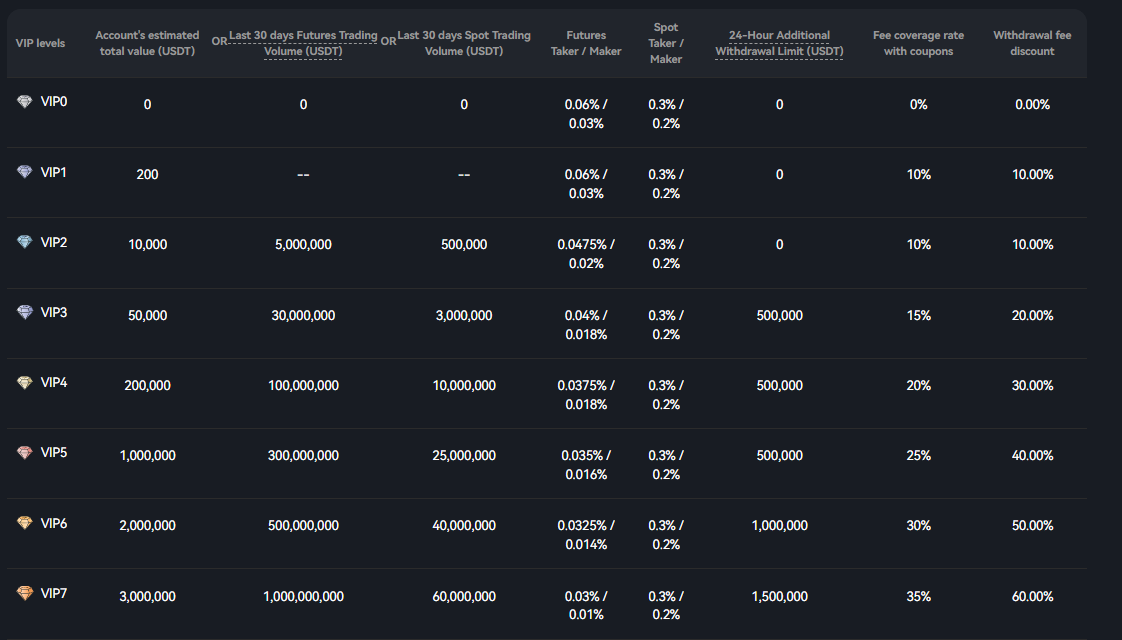The image size is (1122, 640).
Task: Click the 50.00% withdrawal fee discount
Action: [1032, 525]
